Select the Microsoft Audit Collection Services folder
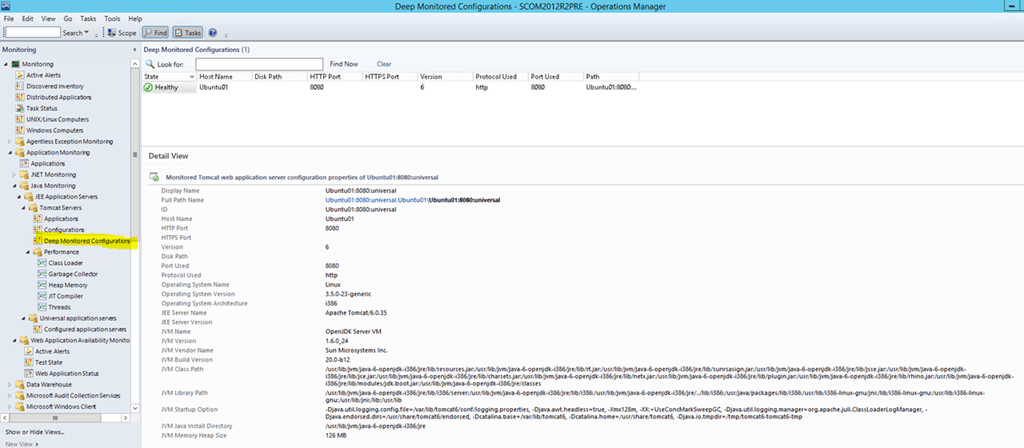The image size is (1024, 448). pyautogui.click(x=72, y=395)
